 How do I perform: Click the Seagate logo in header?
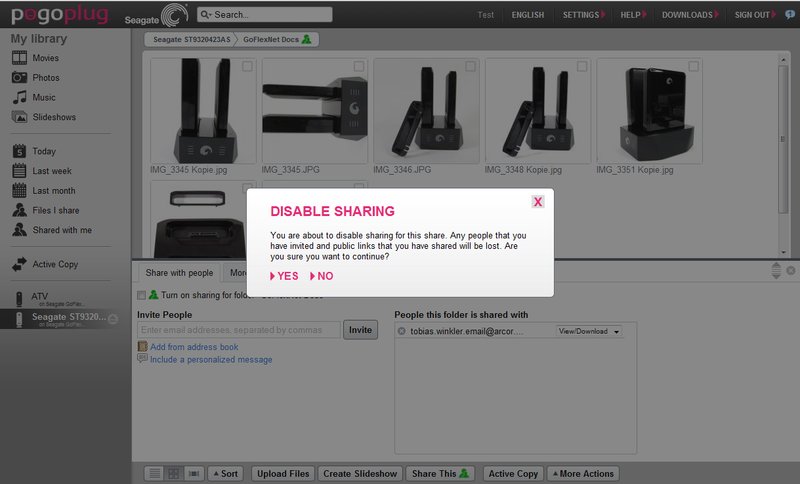156,15
